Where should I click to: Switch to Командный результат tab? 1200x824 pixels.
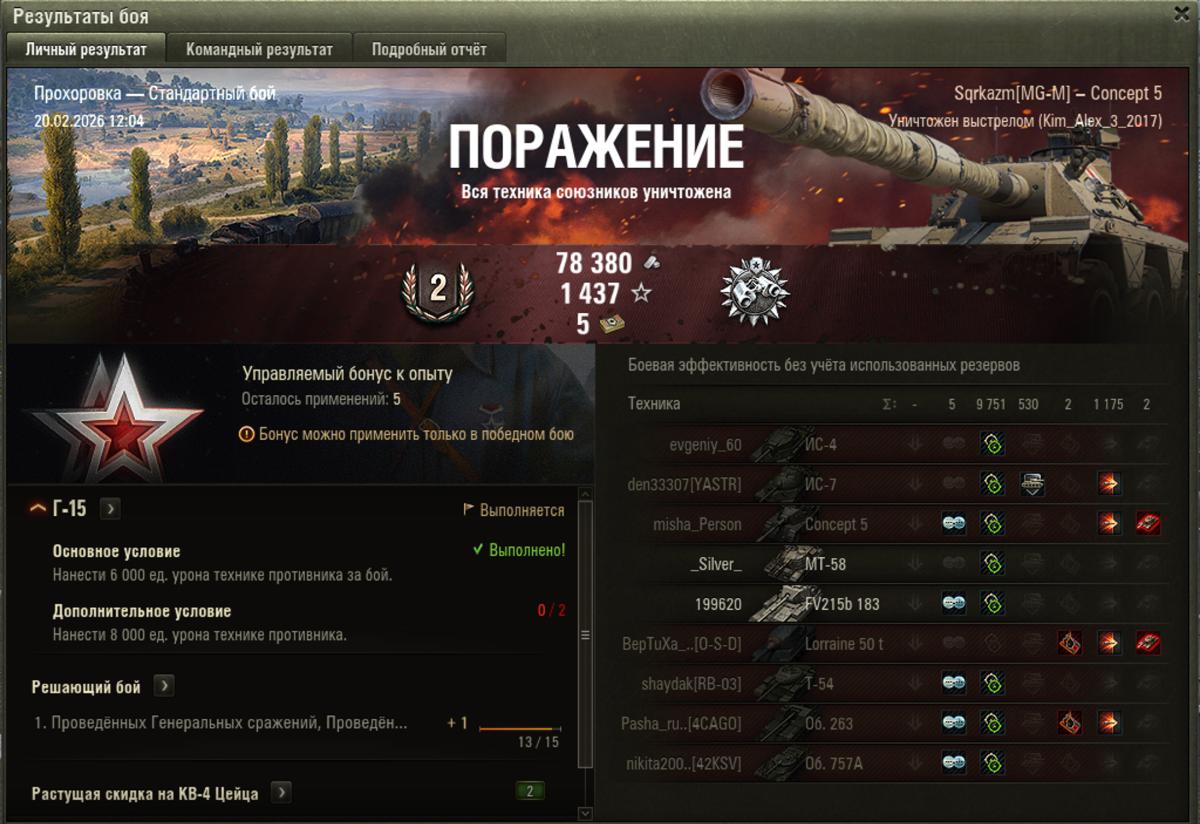point(258,49)
